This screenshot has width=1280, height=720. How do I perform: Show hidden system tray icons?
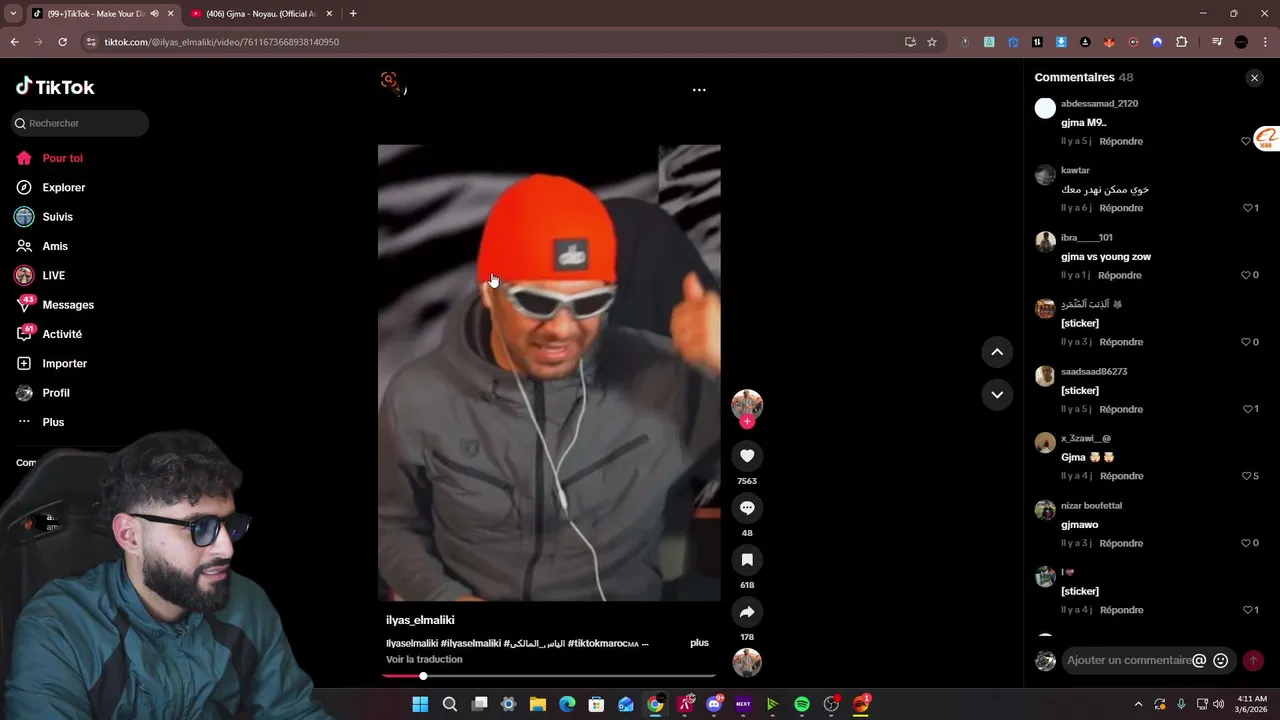(x=1138, y=704)
